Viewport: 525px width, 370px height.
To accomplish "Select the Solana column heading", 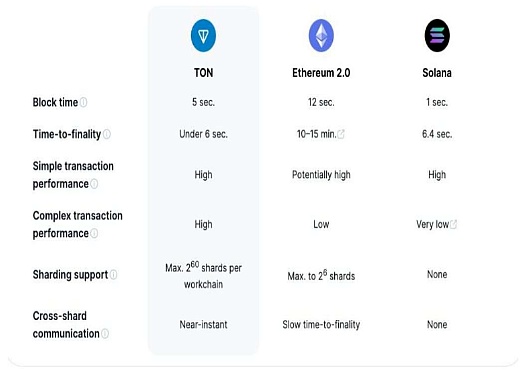I will (437, 73).
